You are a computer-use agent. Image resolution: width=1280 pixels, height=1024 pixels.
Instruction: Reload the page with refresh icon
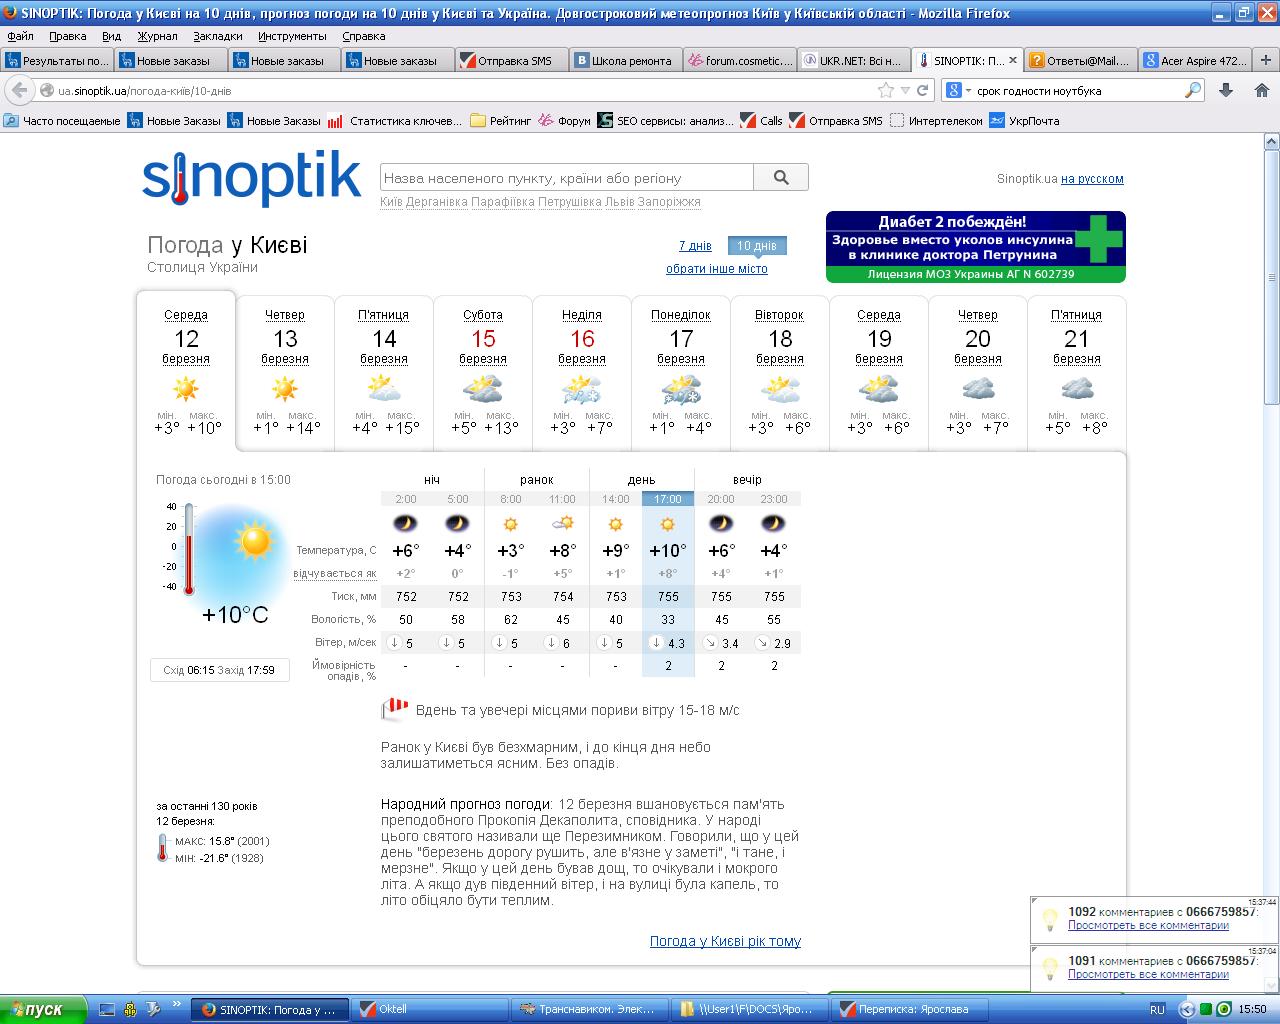point(922,90)
